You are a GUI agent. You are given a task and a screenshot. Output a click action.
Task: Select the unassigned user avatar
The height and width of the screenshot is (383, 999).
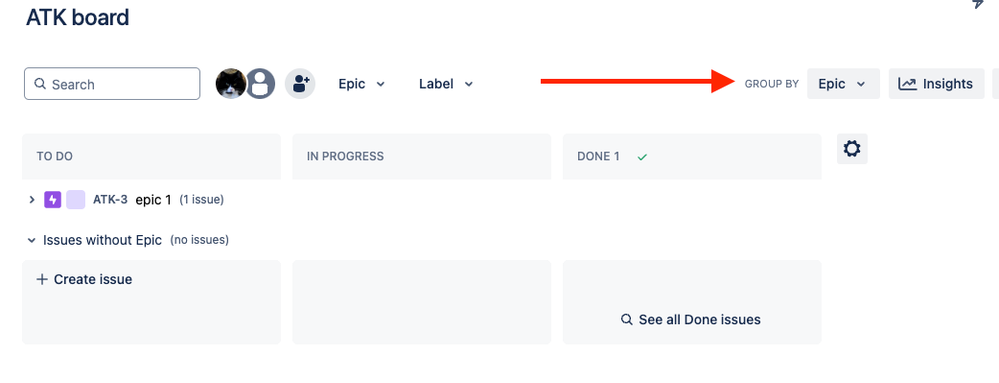click(261, 83)
